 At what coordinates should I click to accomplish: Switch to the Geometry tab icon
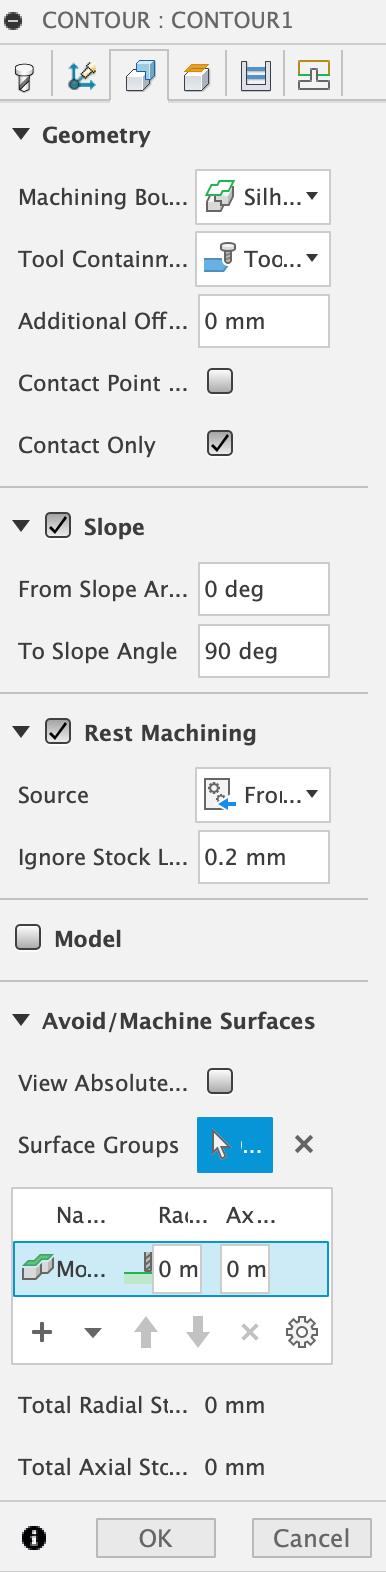[x=139, y=76]
